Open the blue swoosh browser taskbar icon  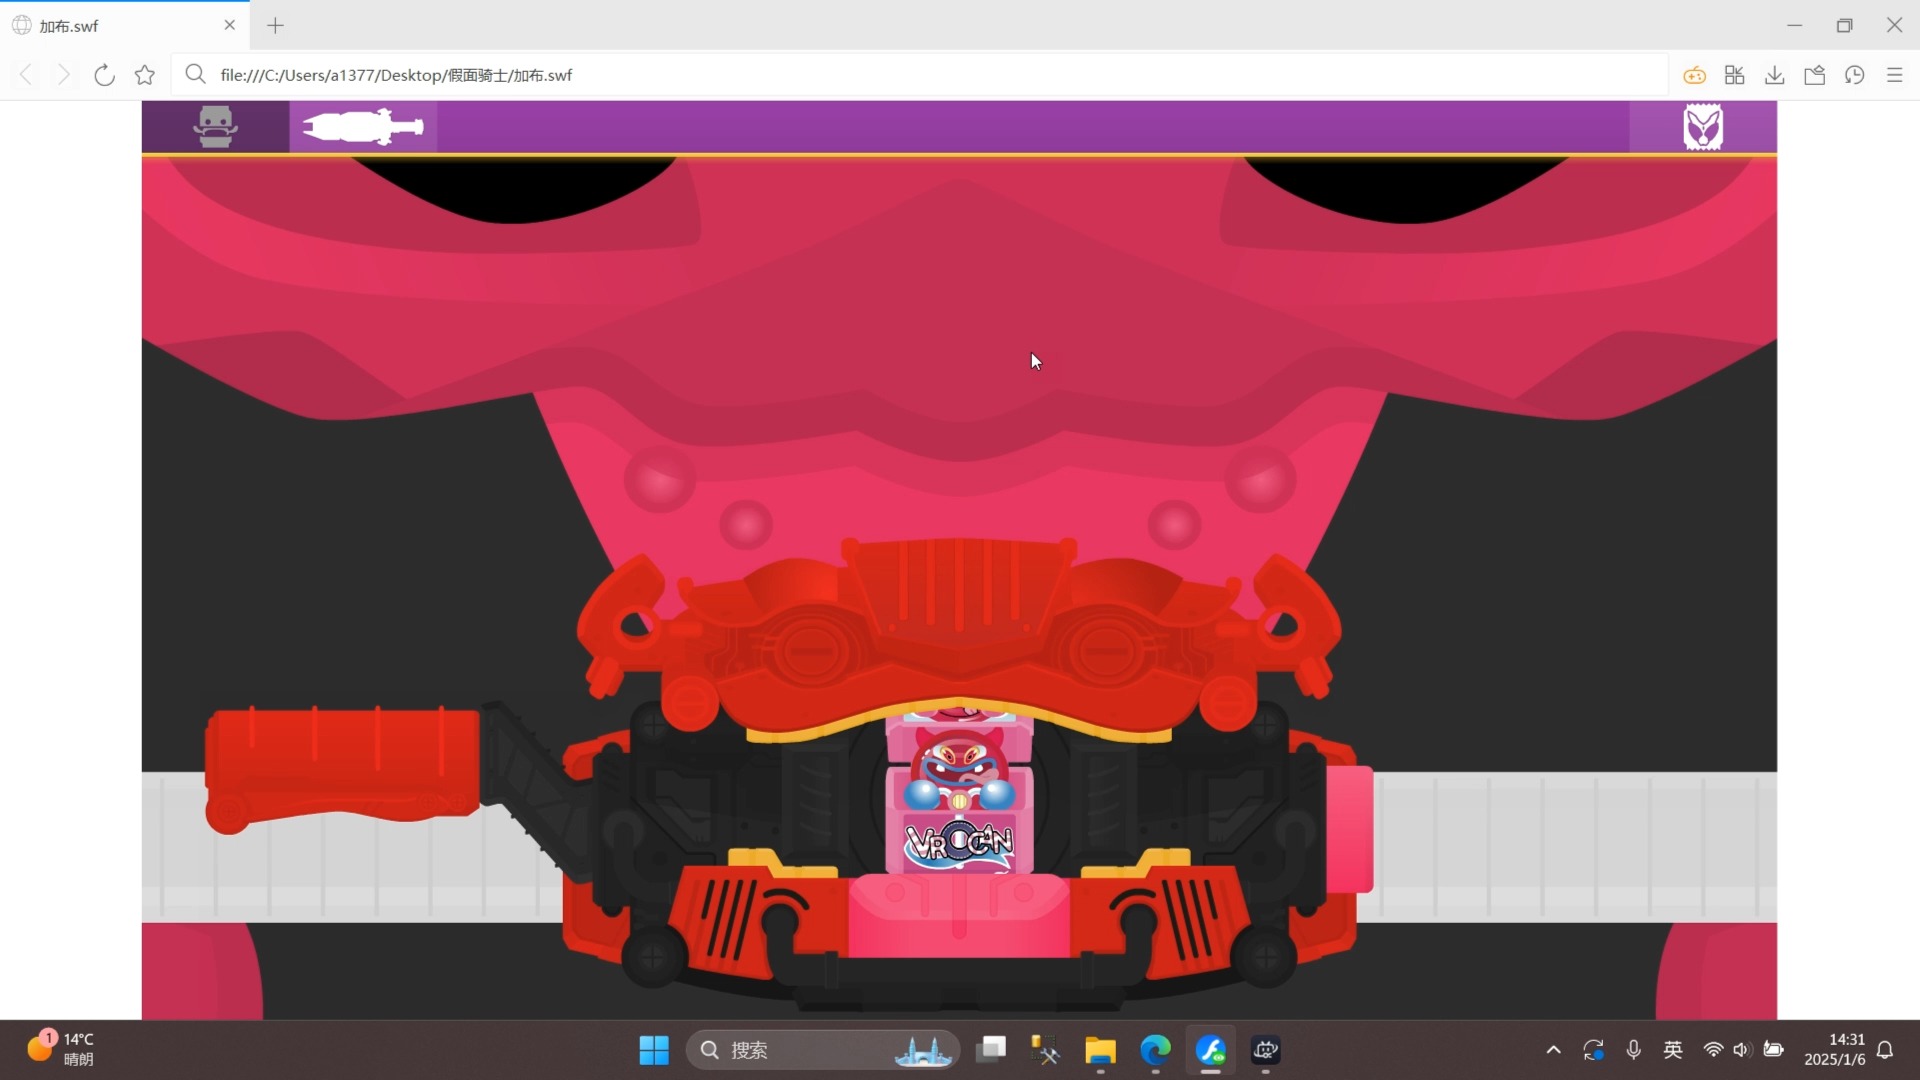(1210, 1050)
